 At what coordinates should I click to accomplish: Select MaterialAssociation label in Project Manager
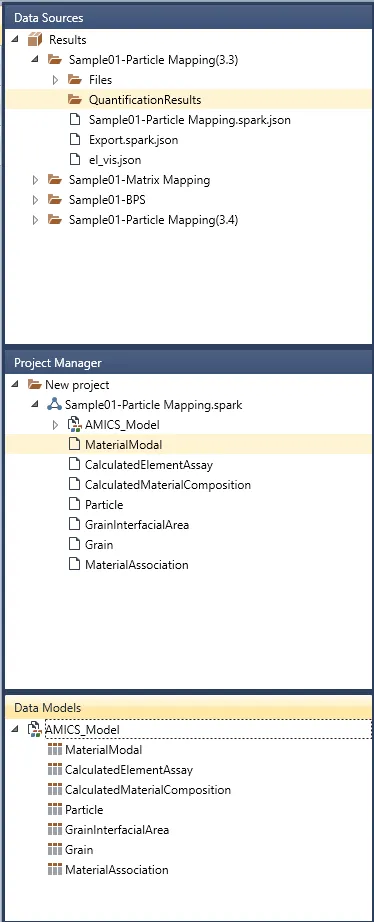pyautogui.click(x=136, y=565)
